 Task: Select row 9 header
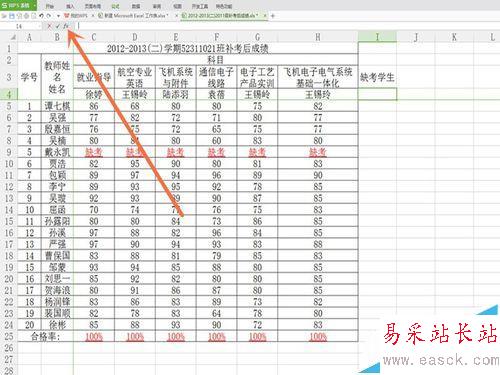tap(9, 152)
